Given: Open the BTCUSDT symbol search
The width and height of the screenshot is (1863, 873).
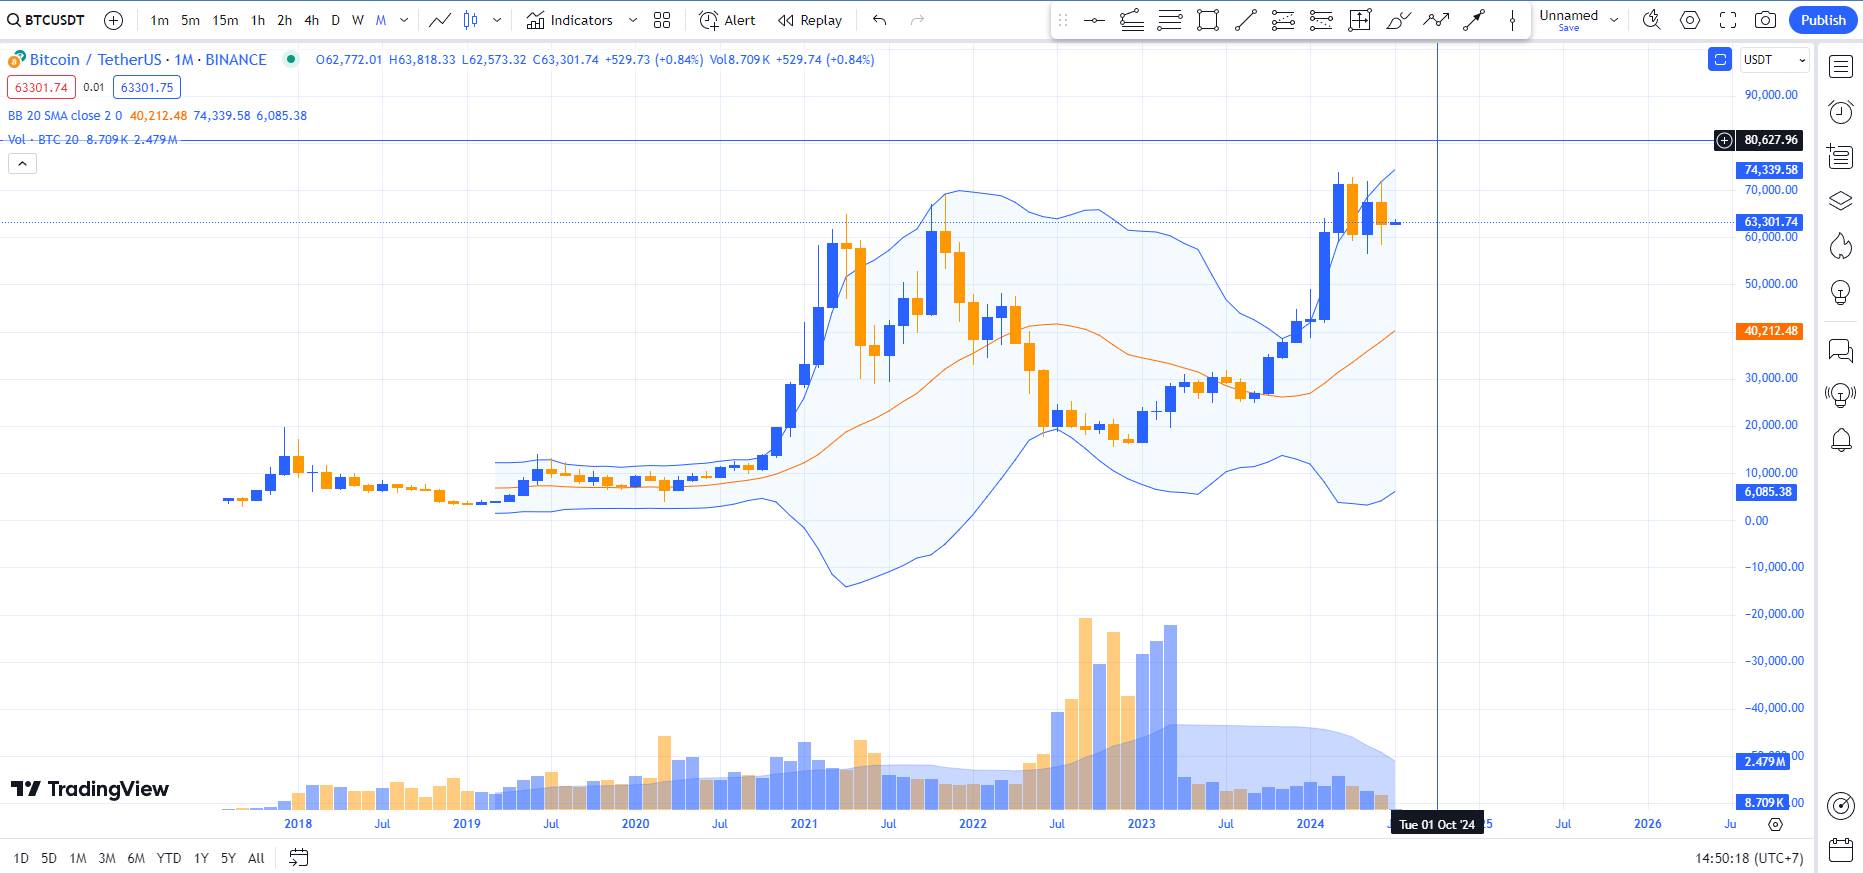Looking at the screenshot, I should tap(46, 20).
